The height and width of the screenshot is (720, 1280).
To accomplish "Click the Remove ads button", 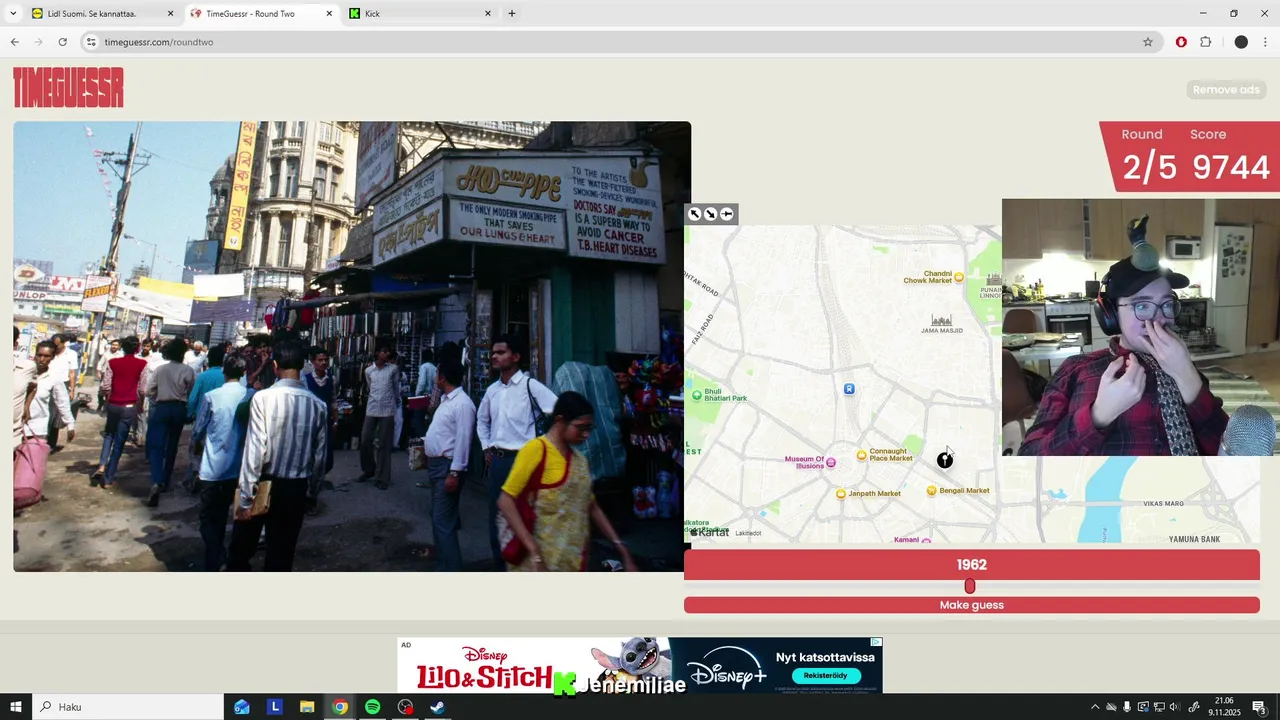I will click(1226, 90).
